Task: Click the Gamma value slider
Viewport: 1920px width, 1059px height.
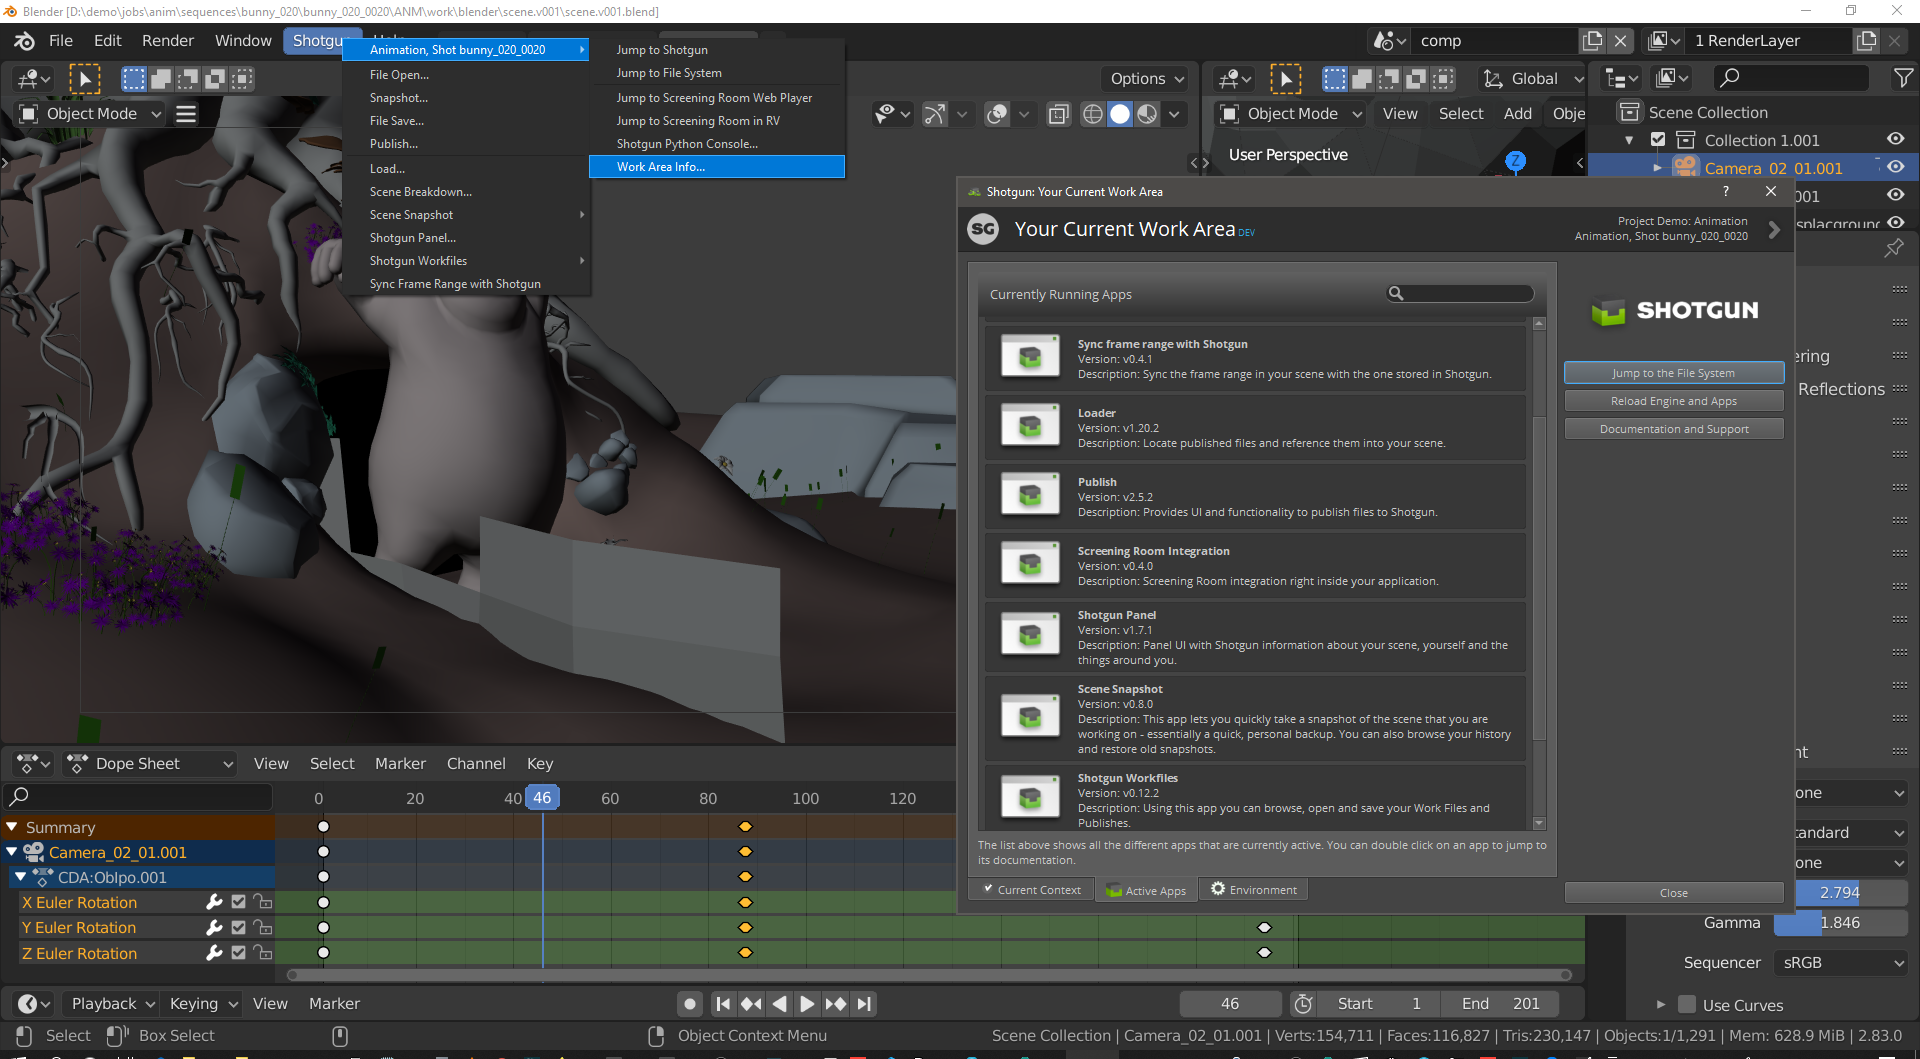Action: pos(1841,923)
